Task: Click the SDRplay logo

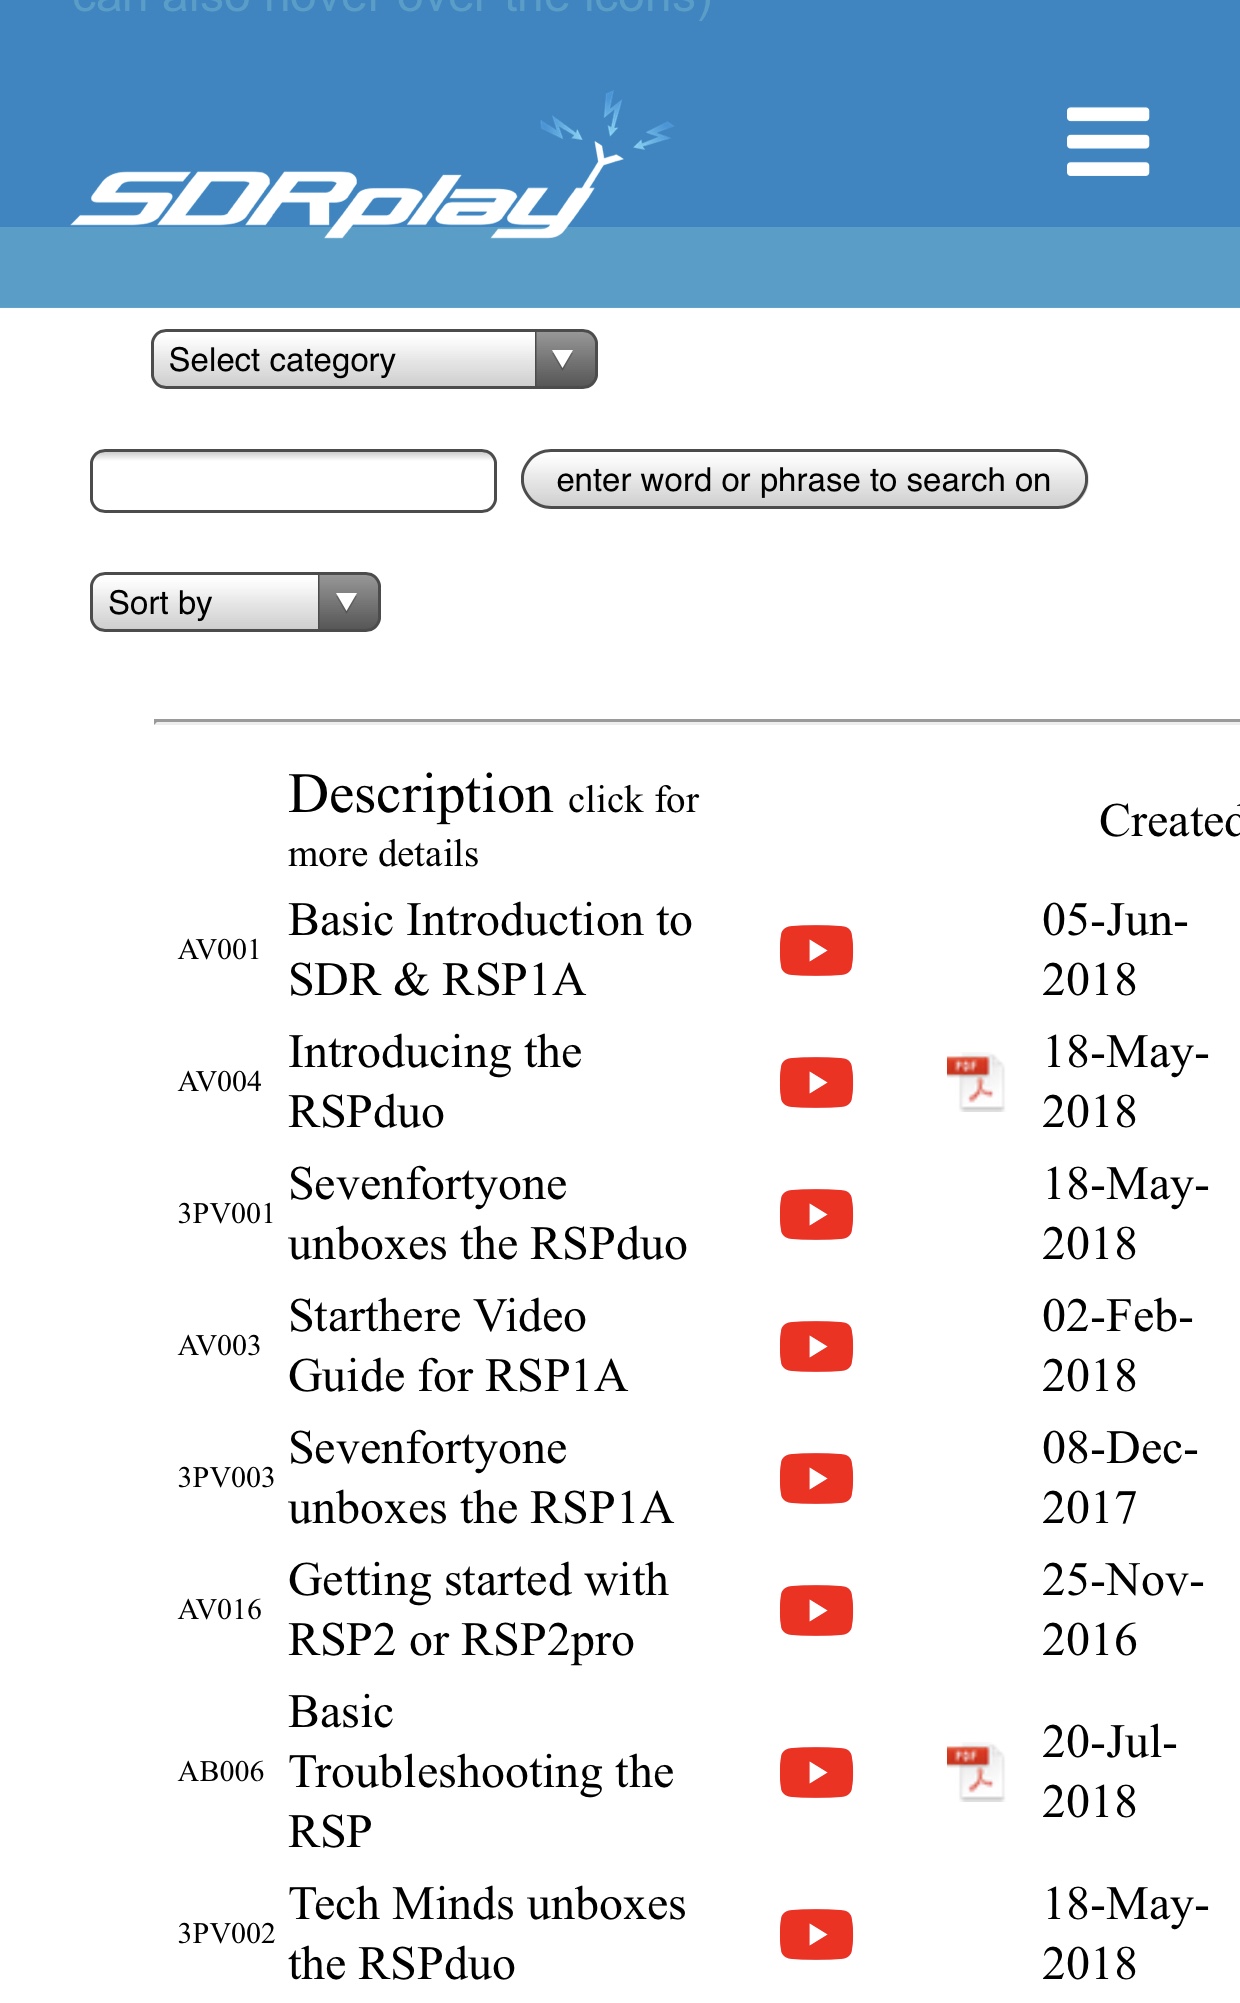Action: coord(372,166)
